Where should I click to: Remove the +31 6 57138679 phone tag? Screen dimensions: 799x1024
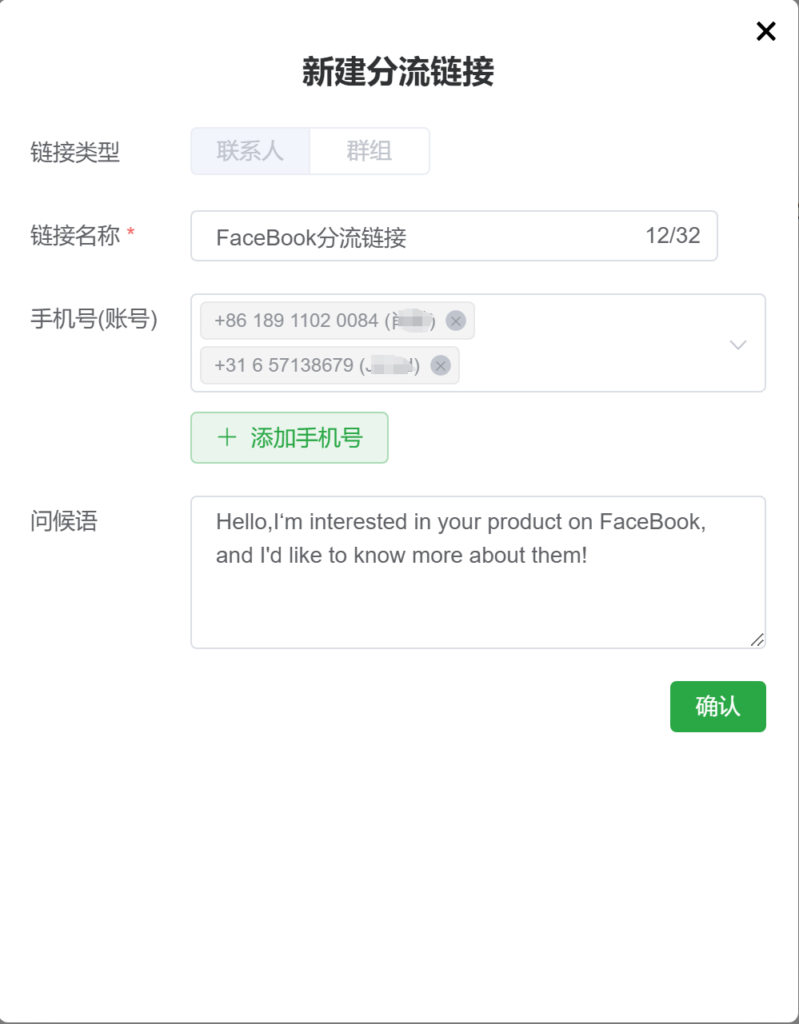(440, 366)
